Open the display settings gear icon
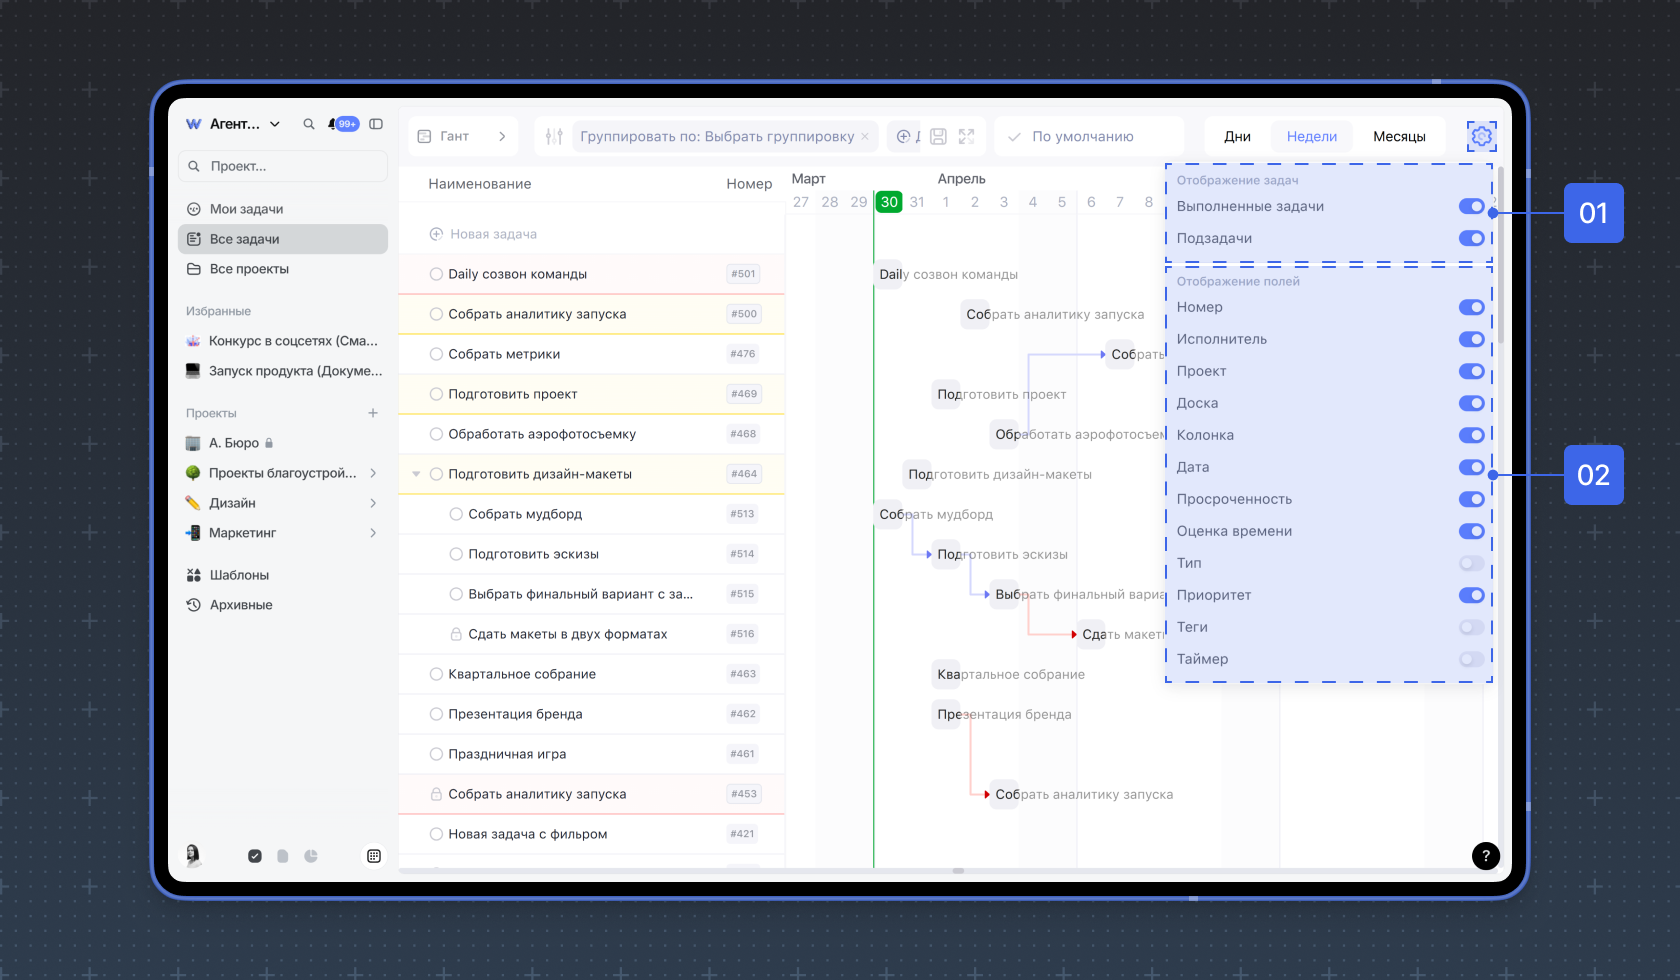 tap(1481, 136)
